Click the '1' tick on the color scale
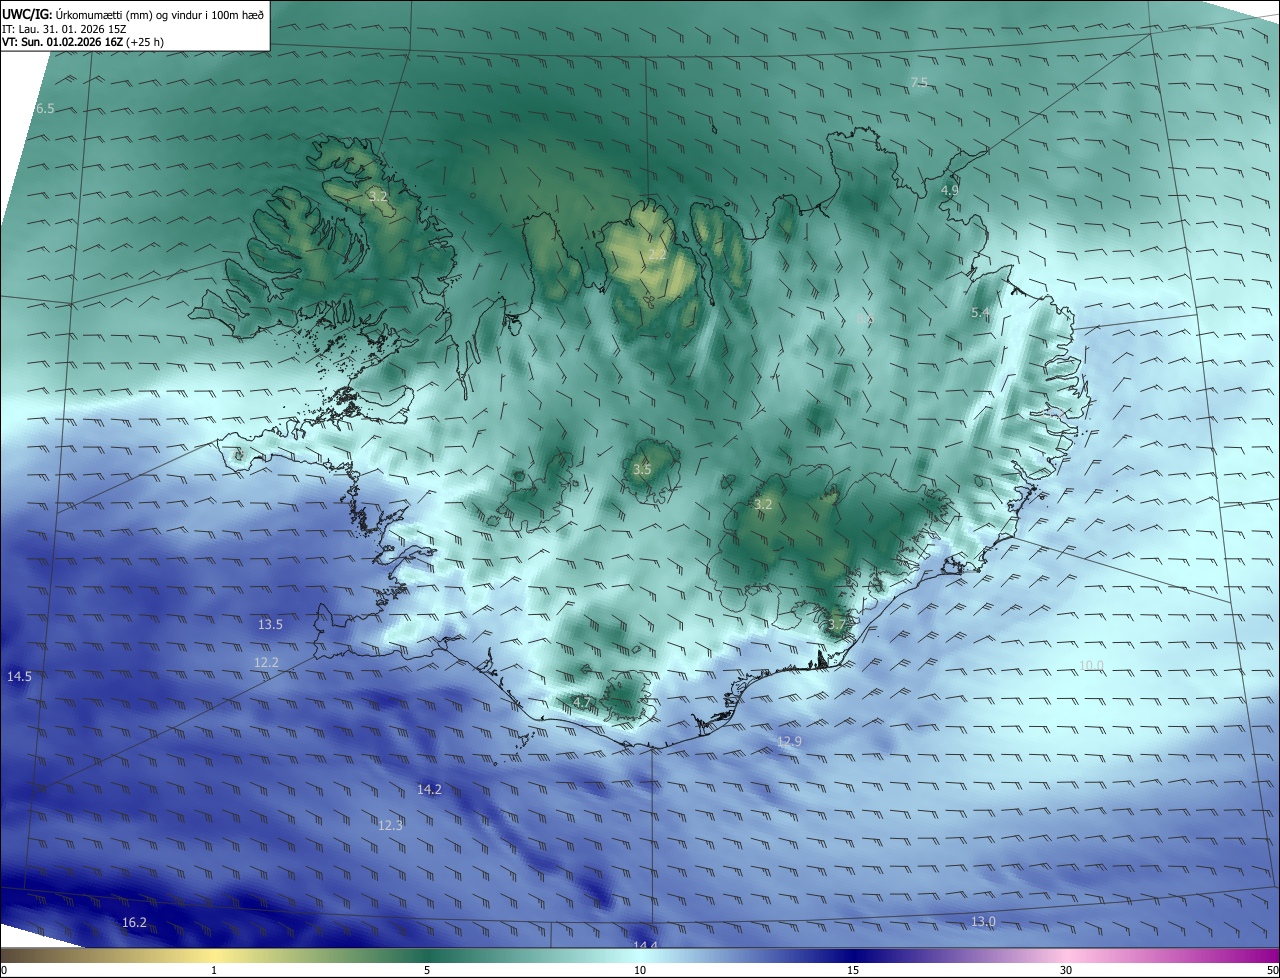 point(214,970)
